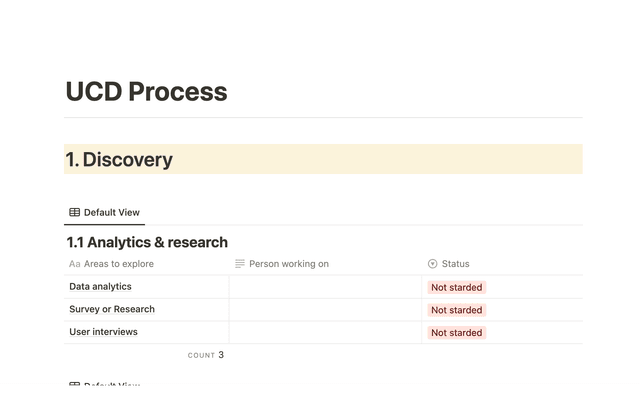Open the Survey or Research row
The image size is (640, 400).
tap(111, 309)
